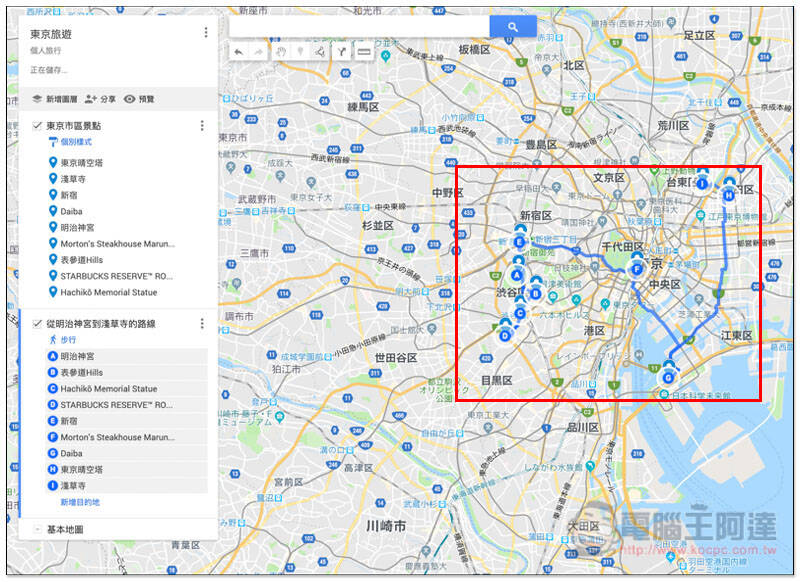Select the add directions tool
Image resolution: width=800 pixels, height=582 pixels.
pos(341,52)
